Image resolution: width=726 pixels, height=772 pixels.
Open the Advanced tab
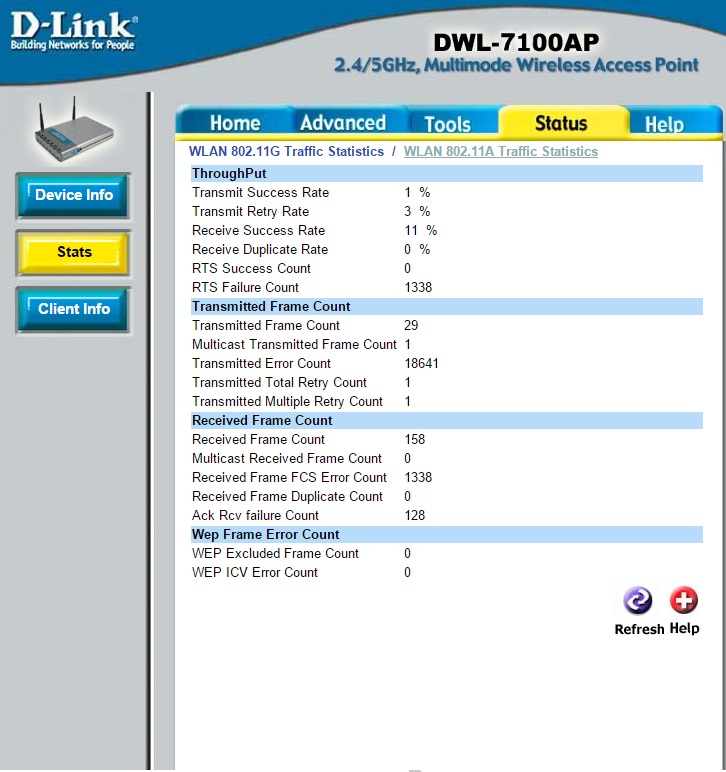pyautogui.click(x=343, y=123)
